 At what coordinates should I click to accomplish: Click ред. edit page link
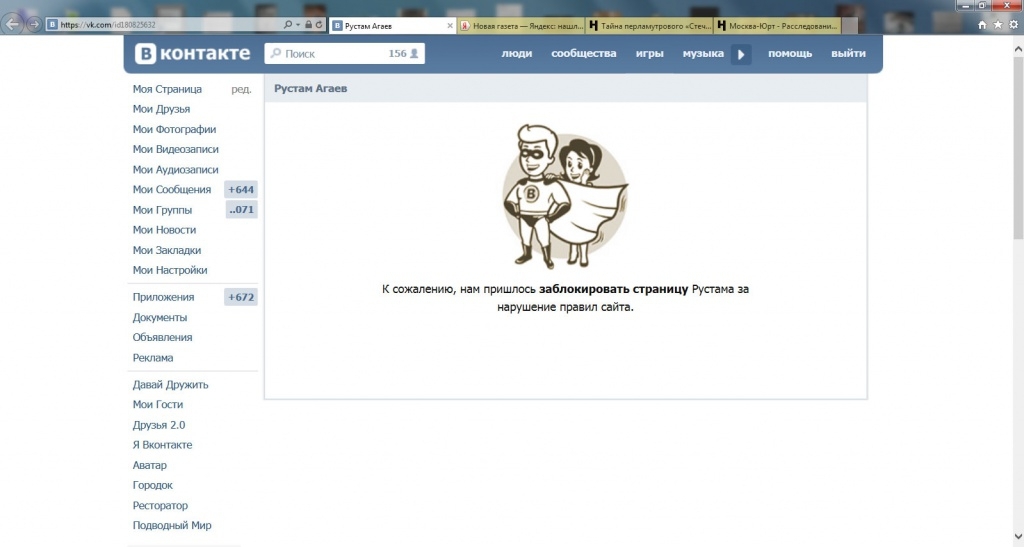coord(241,89)
